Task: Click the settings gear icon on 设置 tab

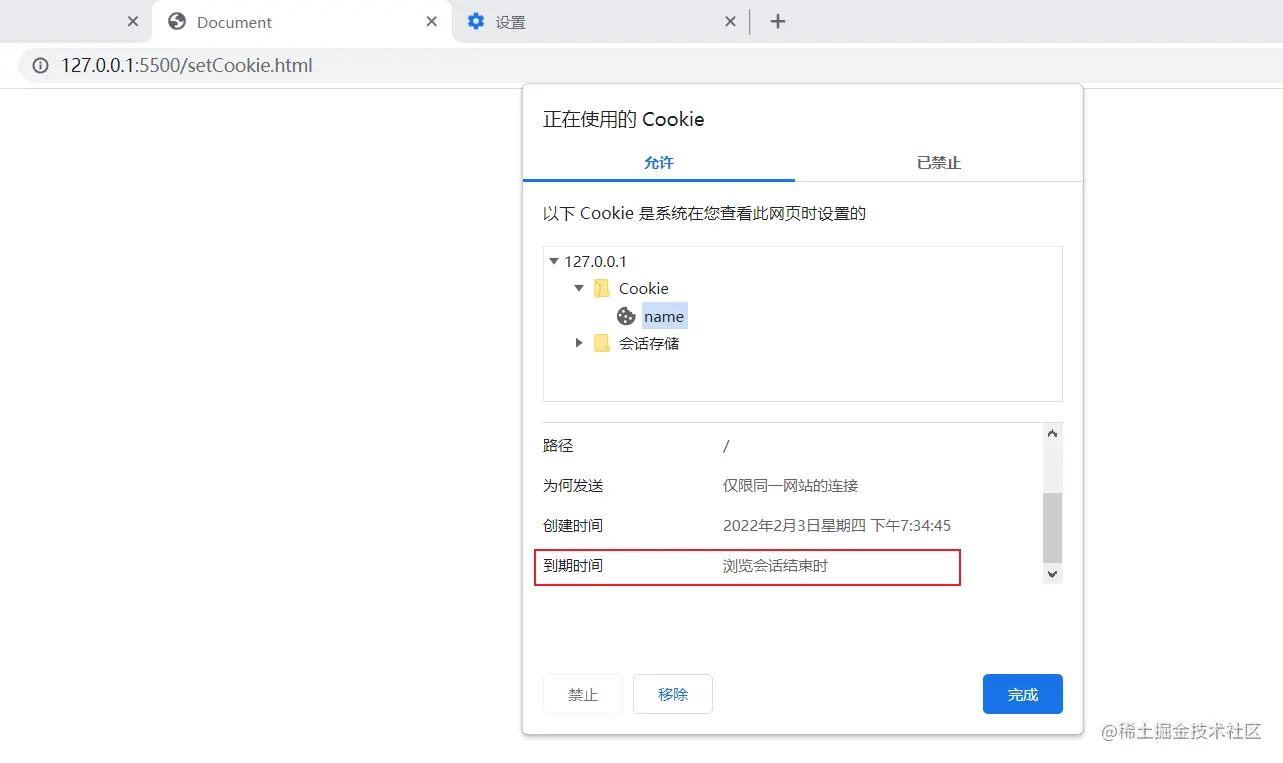Action: (475, 21)
